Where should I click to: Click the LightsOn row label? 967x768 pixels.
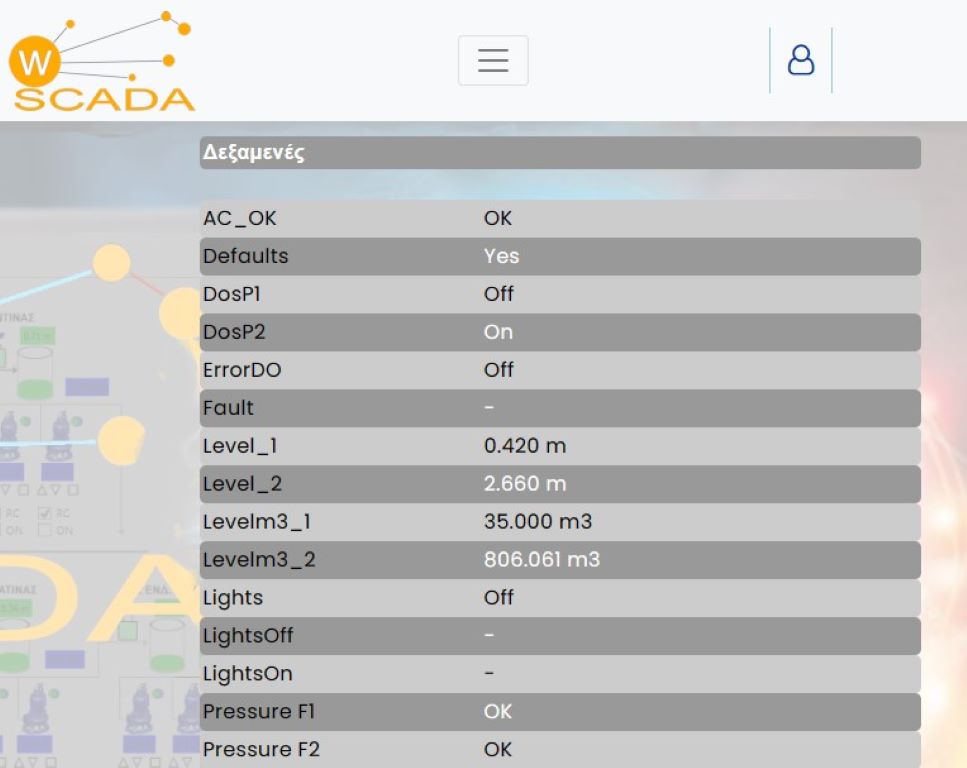[247, 674]
